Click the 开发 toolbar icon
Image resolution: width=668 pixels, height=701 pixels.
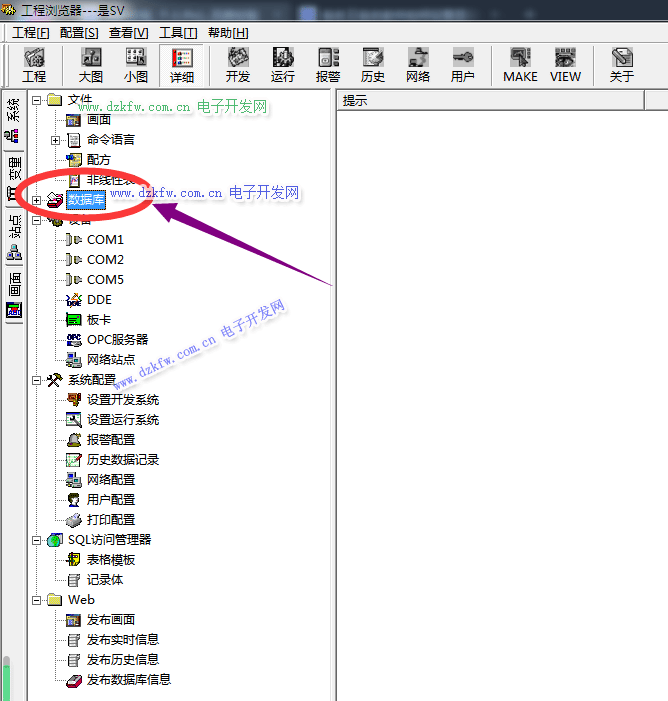tap(238, 65)
